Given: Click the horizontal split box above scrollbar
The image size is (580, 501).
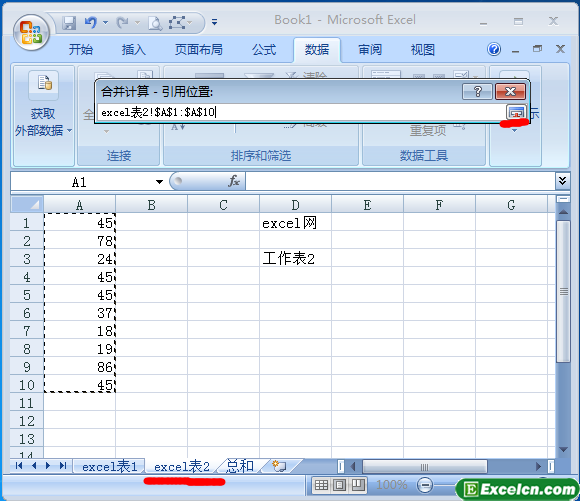Looking at the screenshot, I should coord(563,199).
